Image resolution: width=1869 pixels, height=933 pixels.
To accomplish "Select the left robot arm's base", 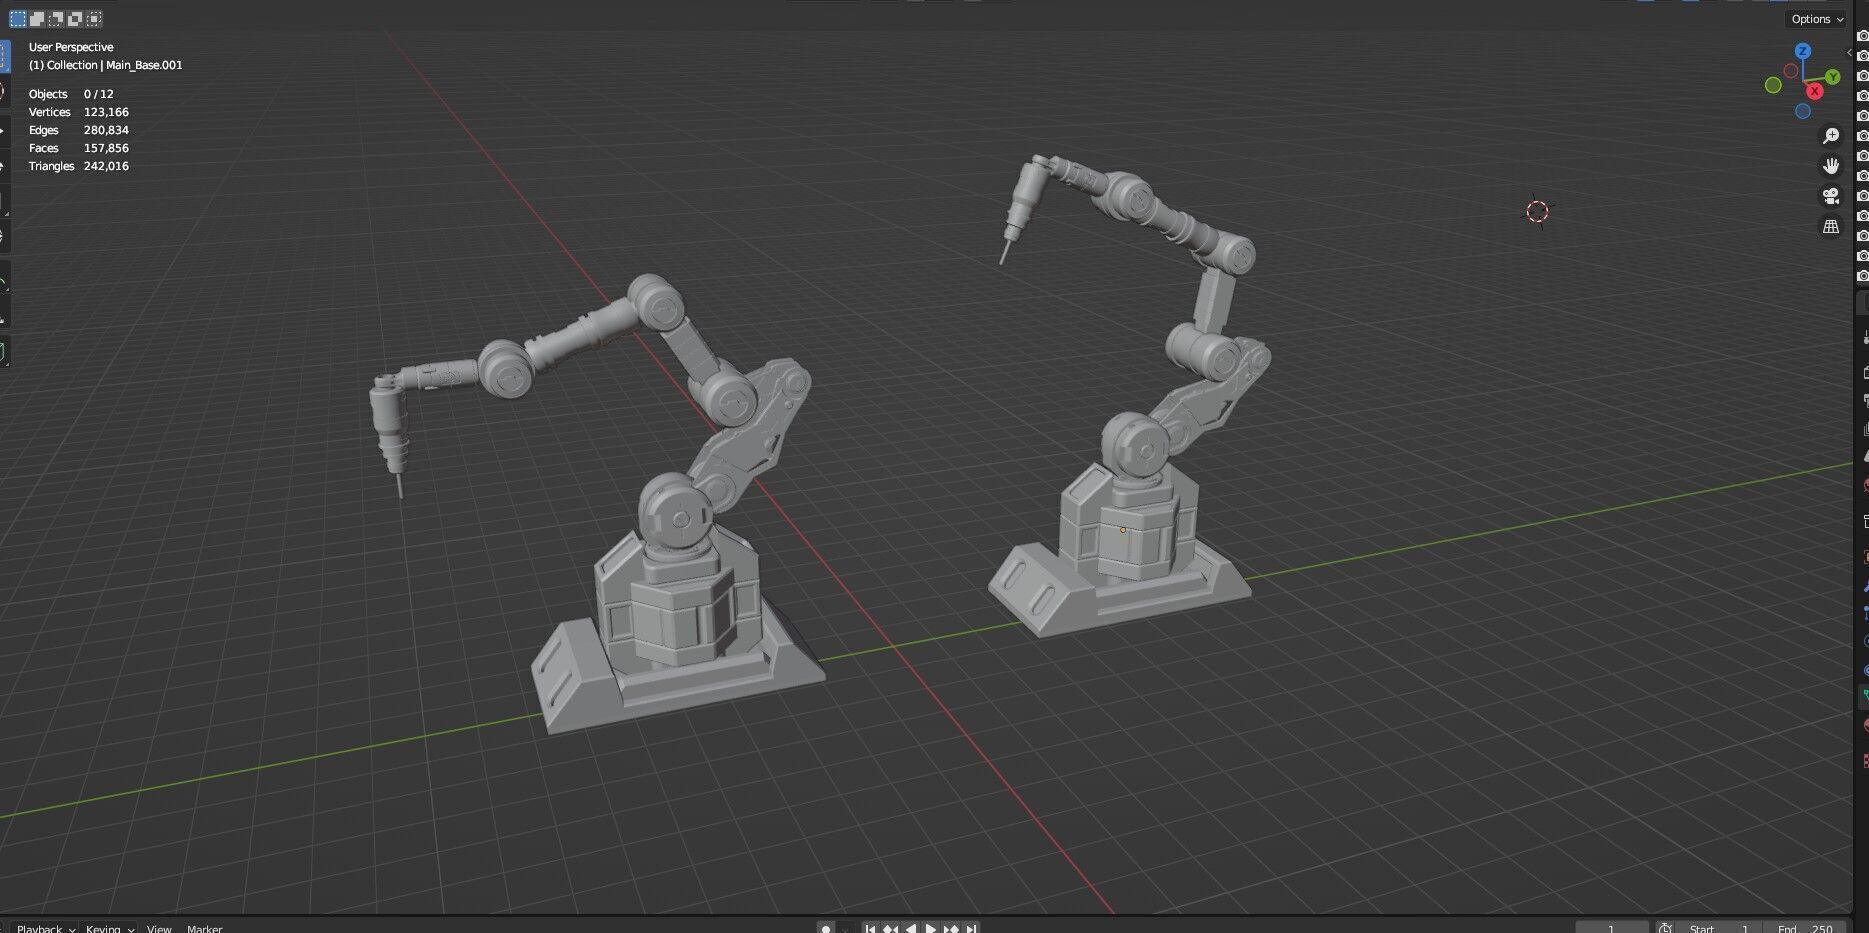I will (677, 639).
